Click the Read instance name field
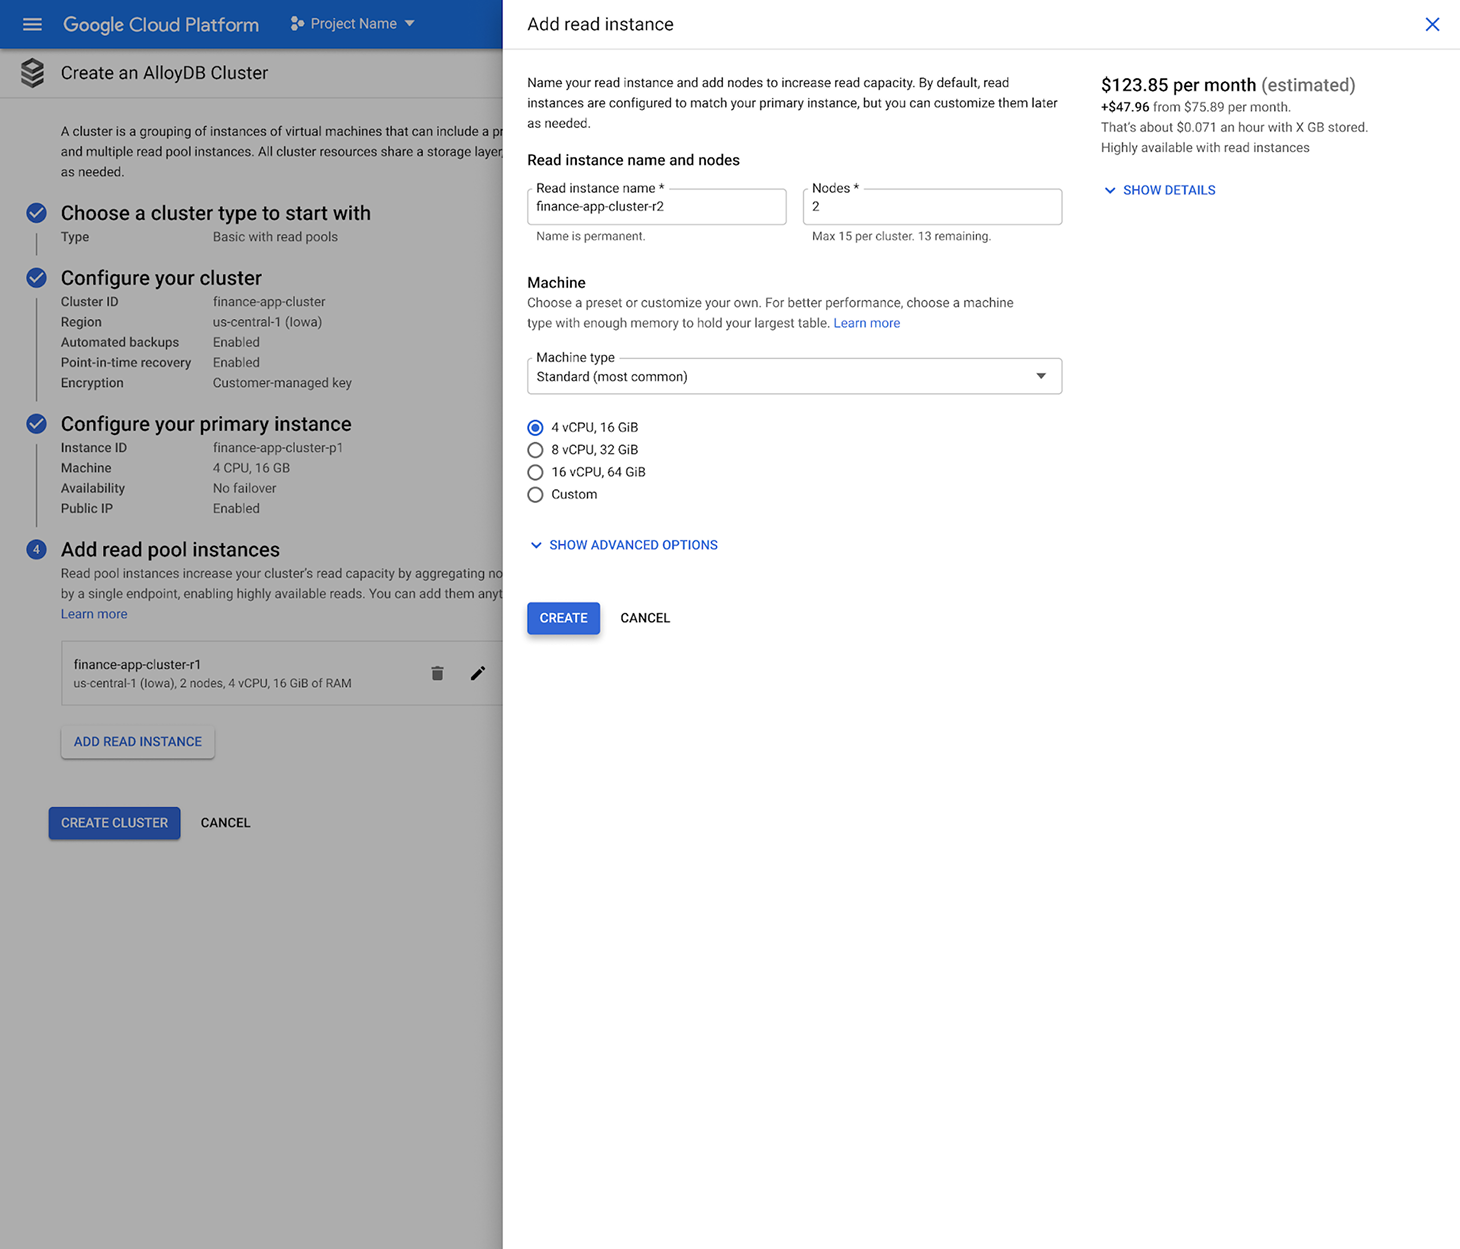 tap(656, 207)
